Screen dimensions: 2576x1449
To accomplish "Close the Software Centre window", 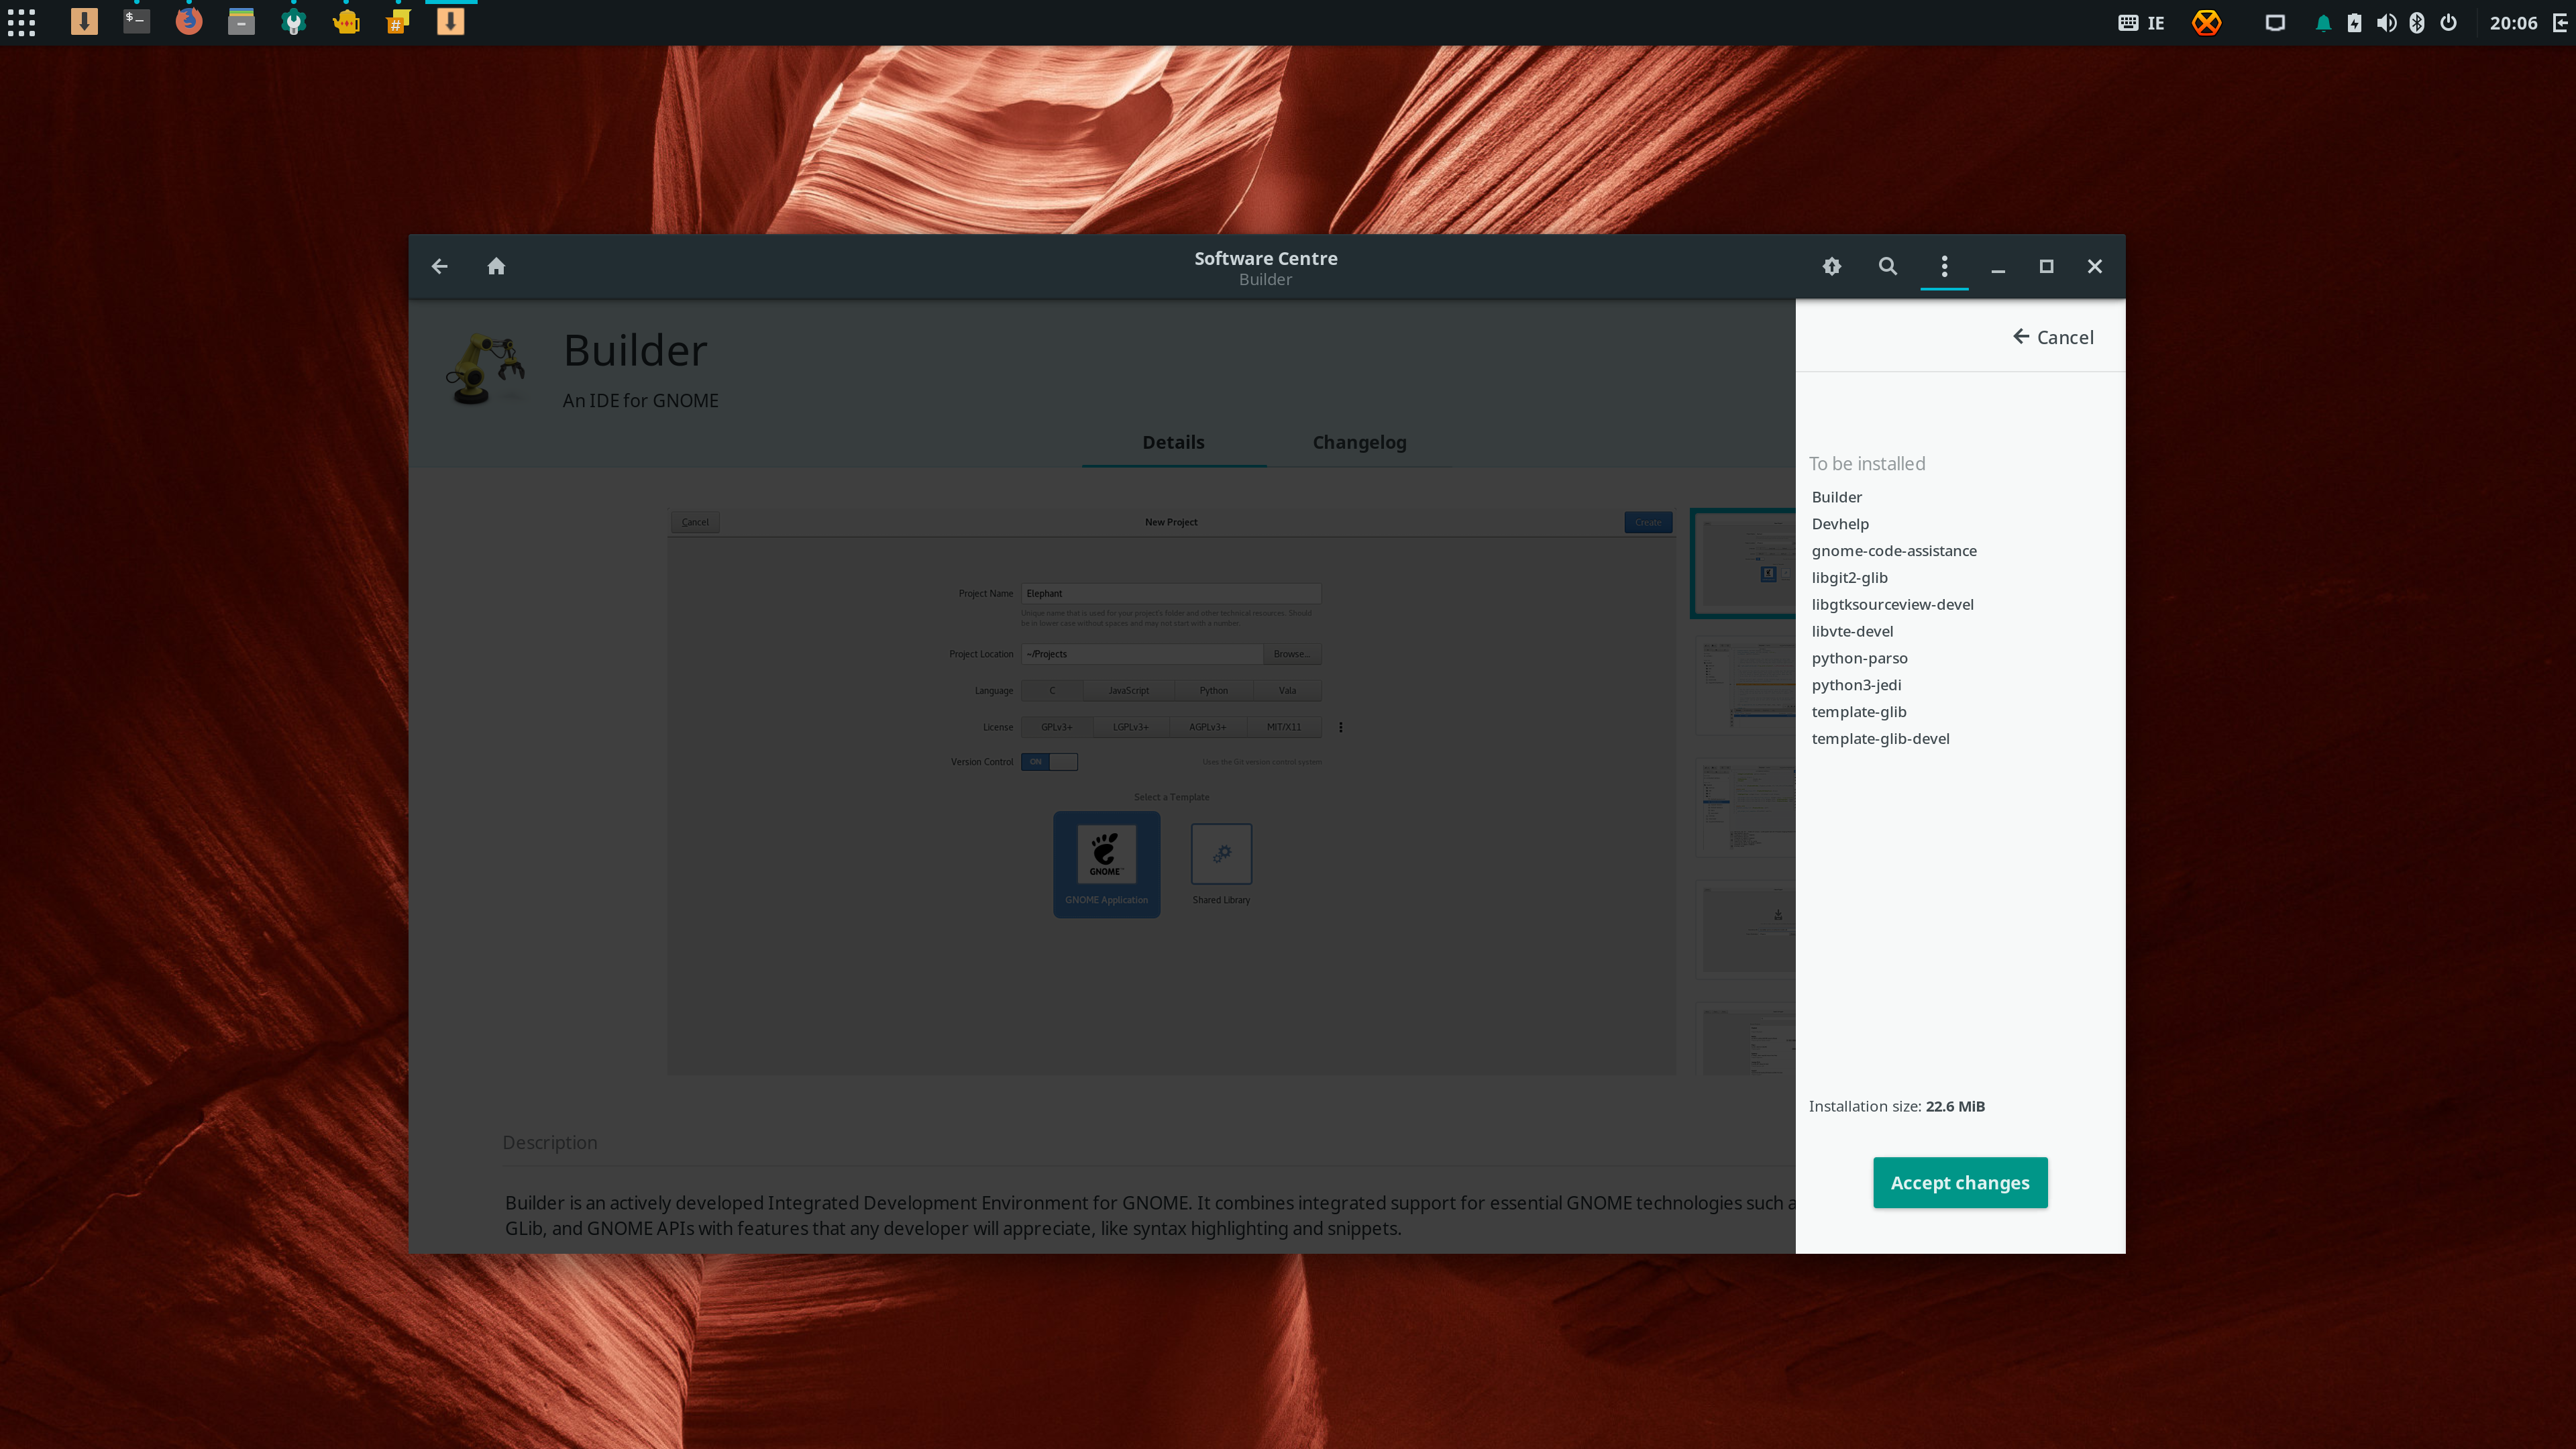I will coord(2094,266).
